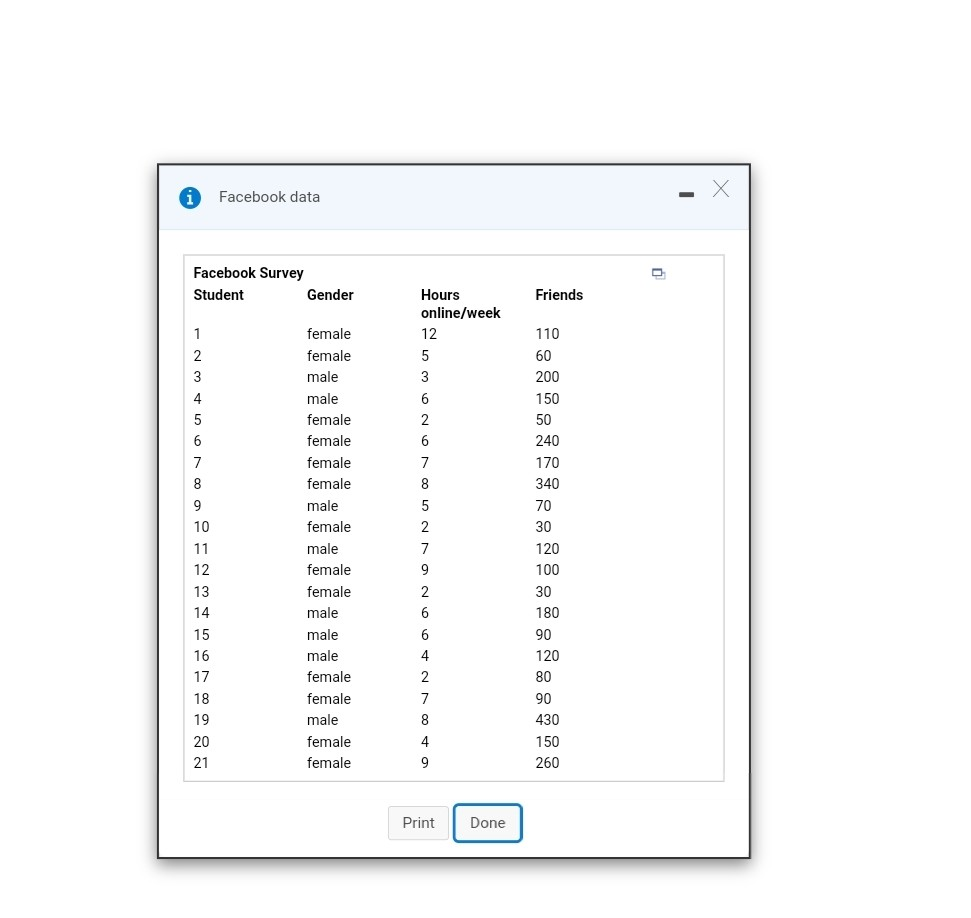Click the Friends column header

point(559,295)
